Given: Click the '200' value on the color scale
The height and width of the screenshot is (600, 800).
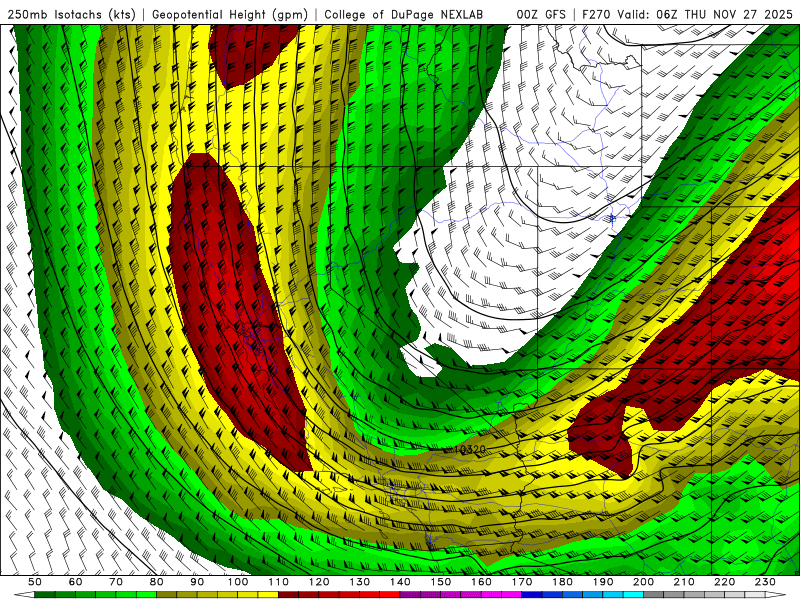Looking at the screenshot, I should click(644, 581).
